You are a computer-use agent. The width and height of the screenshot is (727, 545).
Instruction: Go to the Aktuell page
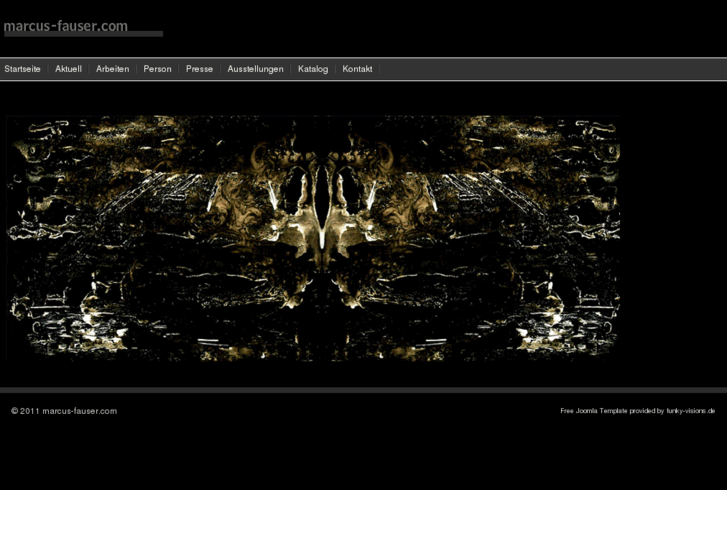coord(68,69)
